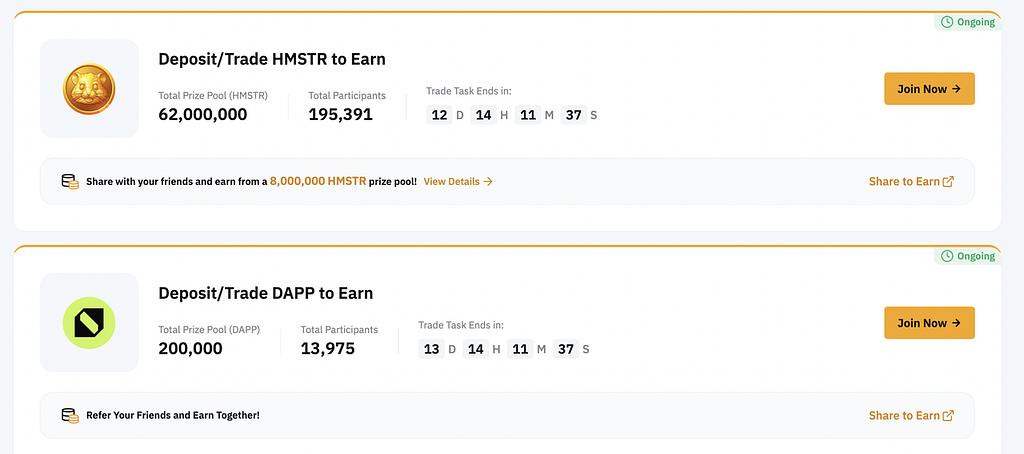Open Share to Earn link for DAPP
The height and width of the screenshot is (454, 1024).
pos(904,416)
